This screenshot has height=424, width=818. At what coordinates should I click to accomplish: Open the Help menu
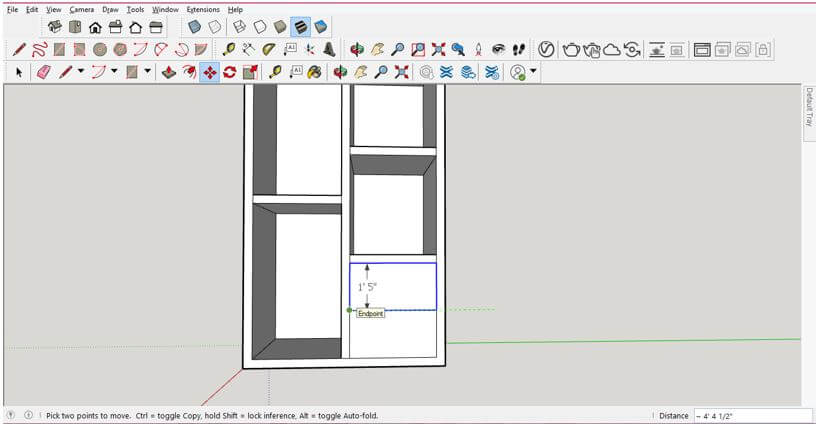235,9
